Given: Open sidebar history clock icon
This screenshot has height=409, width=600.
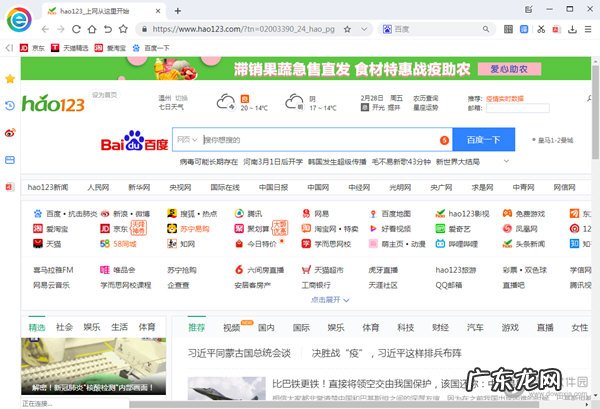Looking at the screenshot, I should (x=10, y=105).
